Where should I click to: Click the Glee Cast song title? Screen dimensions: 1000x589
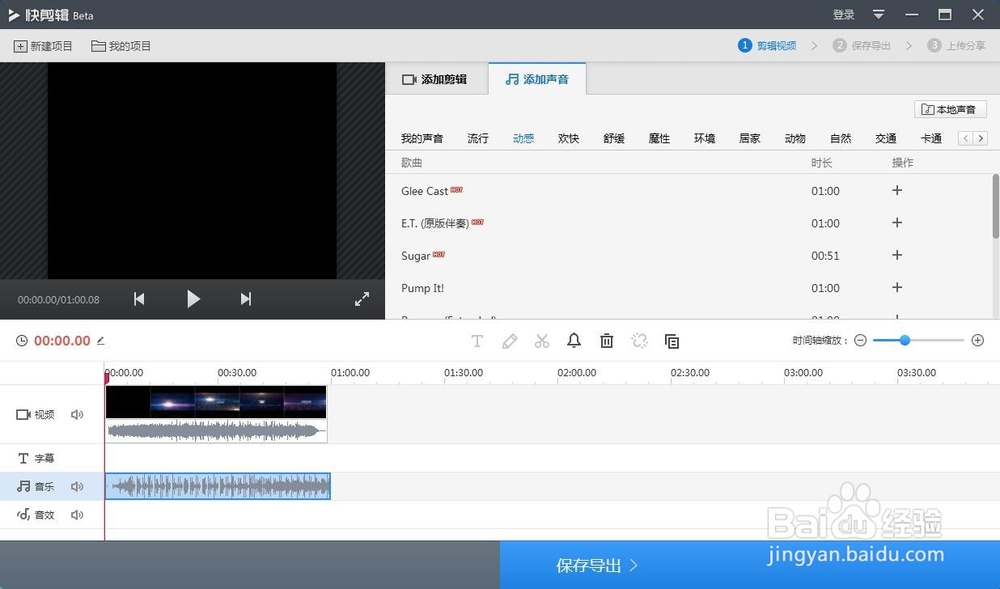pos(424,191)
